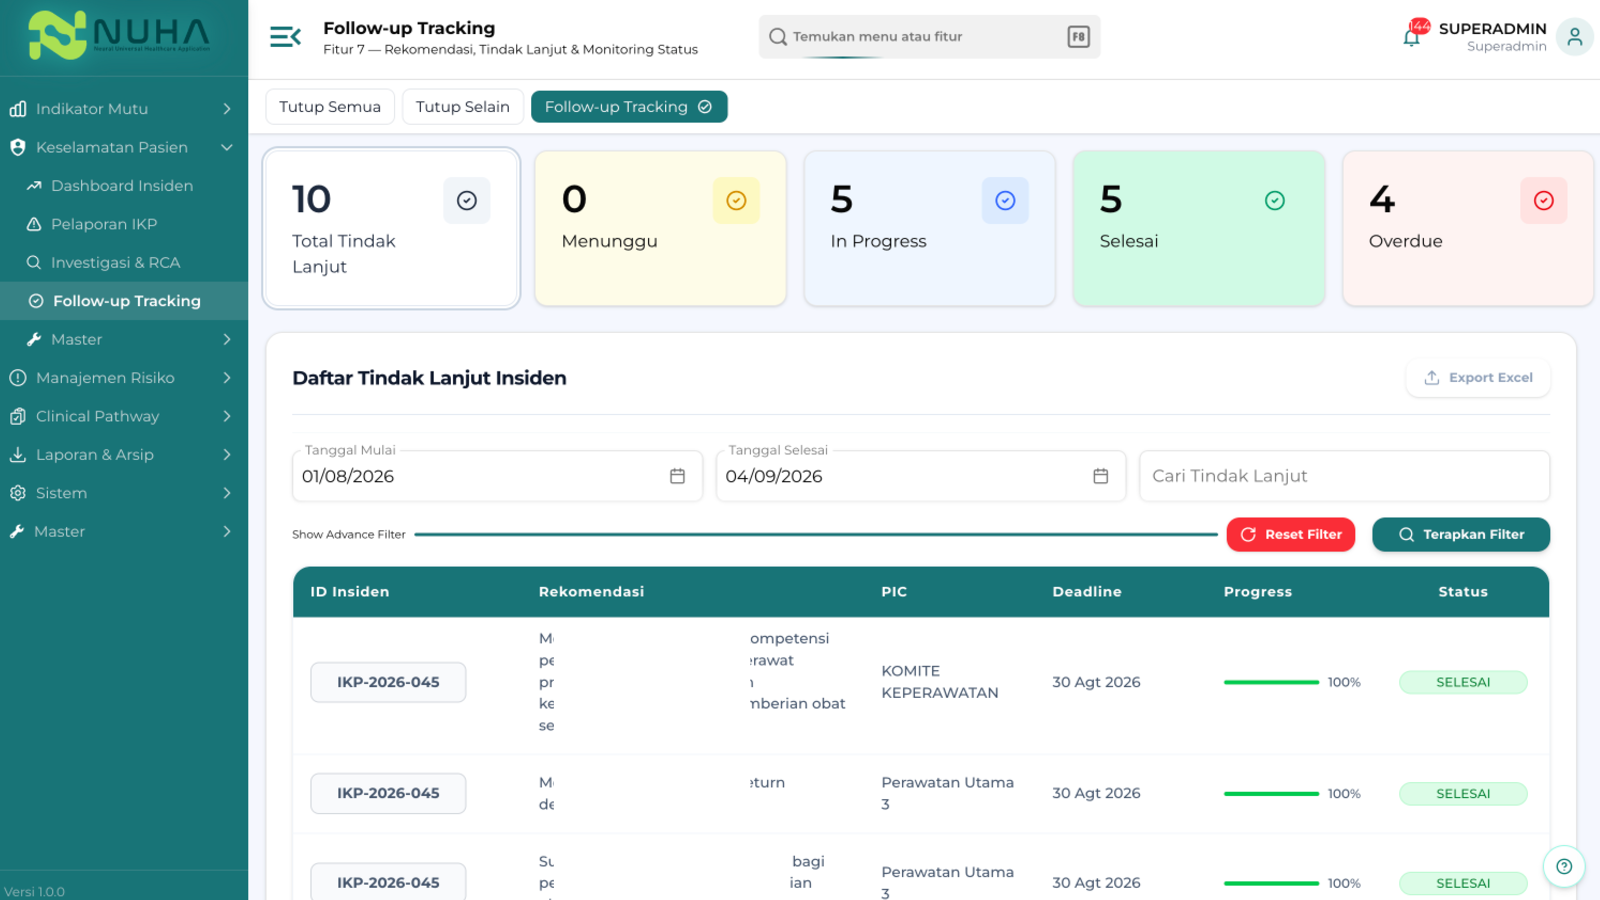Click SELESAI status in KOMITE KEPERAWATAN row
Image resolution: width=1600 pixels, height=900 pixels.
[x=1463, y=682]
